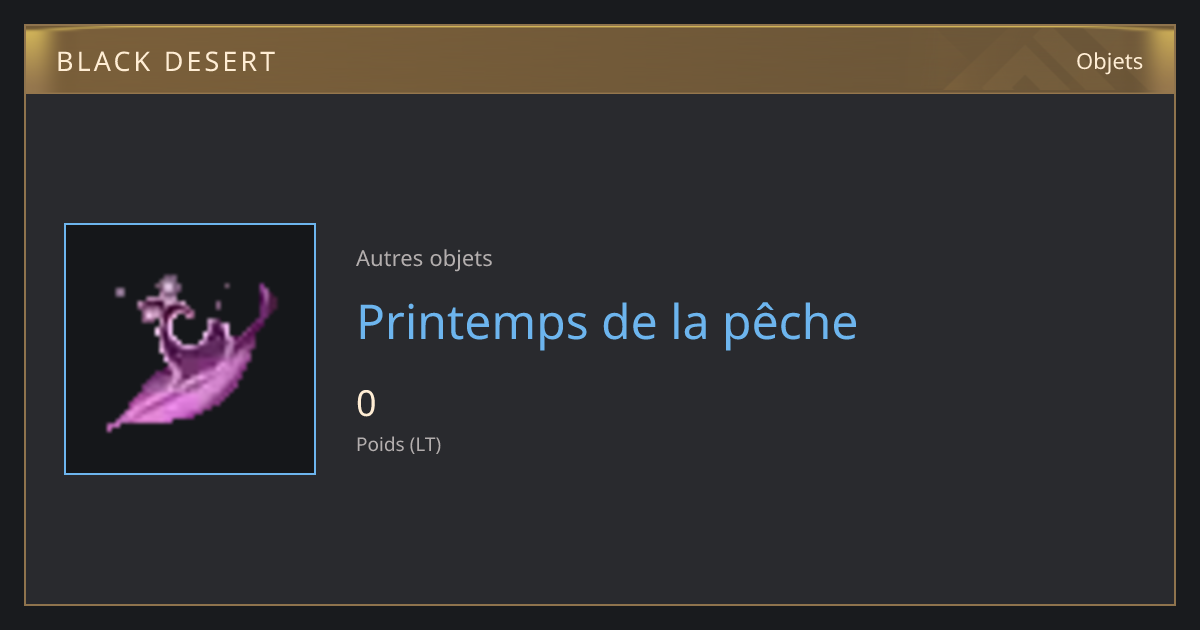This screenshot has height=630, width=1200.
Task: Open the BLACK DESERT header title
Action: point(166,62)
